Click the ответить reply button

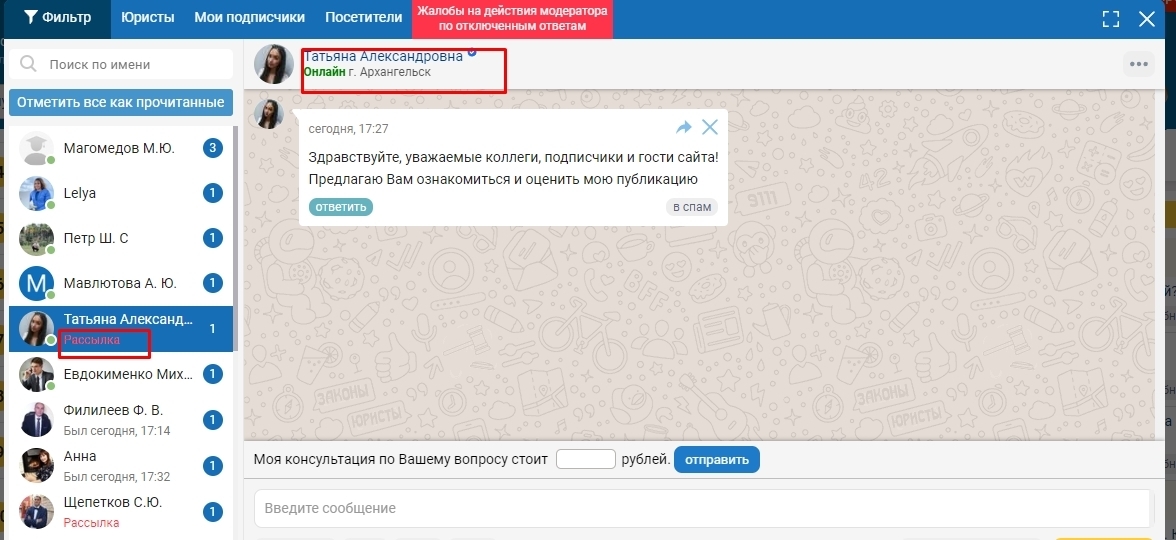click(340, 207)
